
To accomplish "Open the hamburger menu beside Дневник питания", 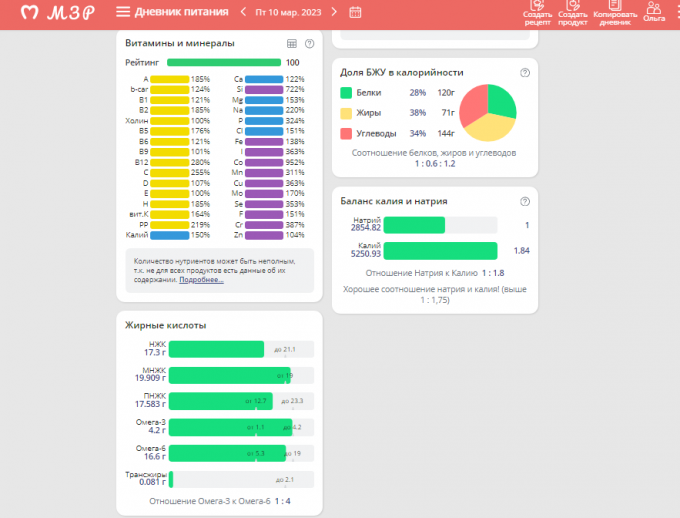I will pos(123,12).
